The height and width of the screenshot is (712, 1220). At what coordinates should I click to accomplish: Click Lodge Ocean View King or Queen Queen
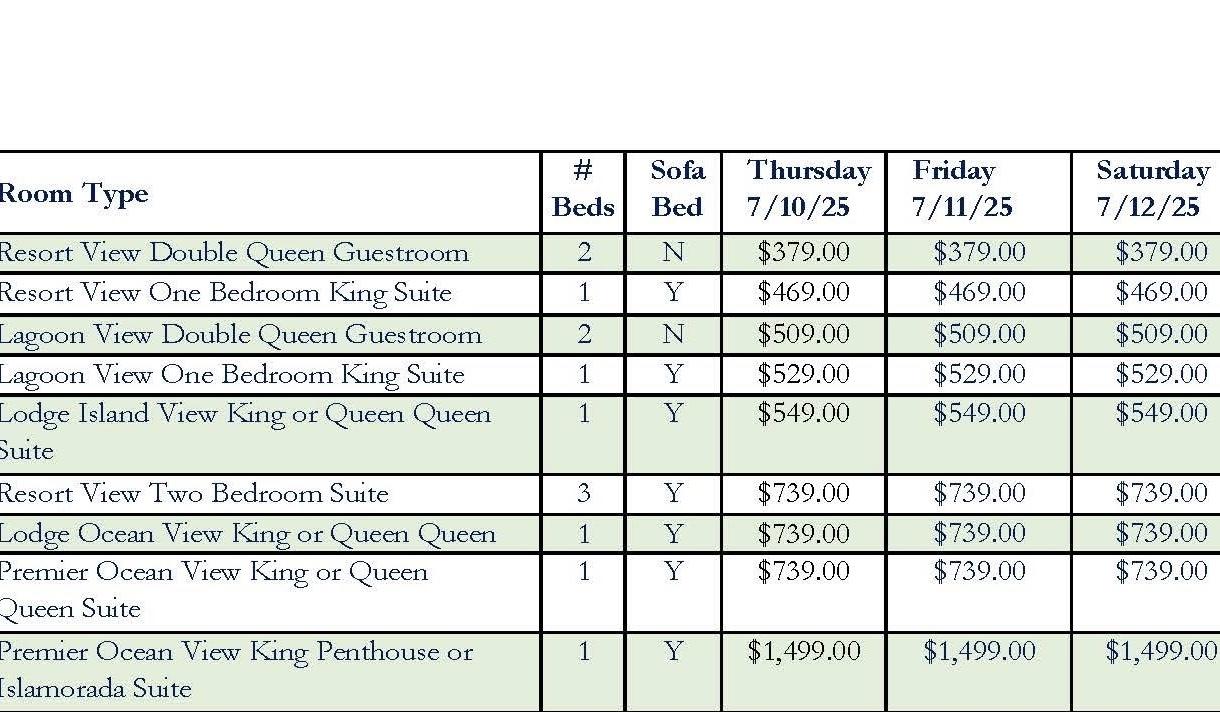coord(247,534)
